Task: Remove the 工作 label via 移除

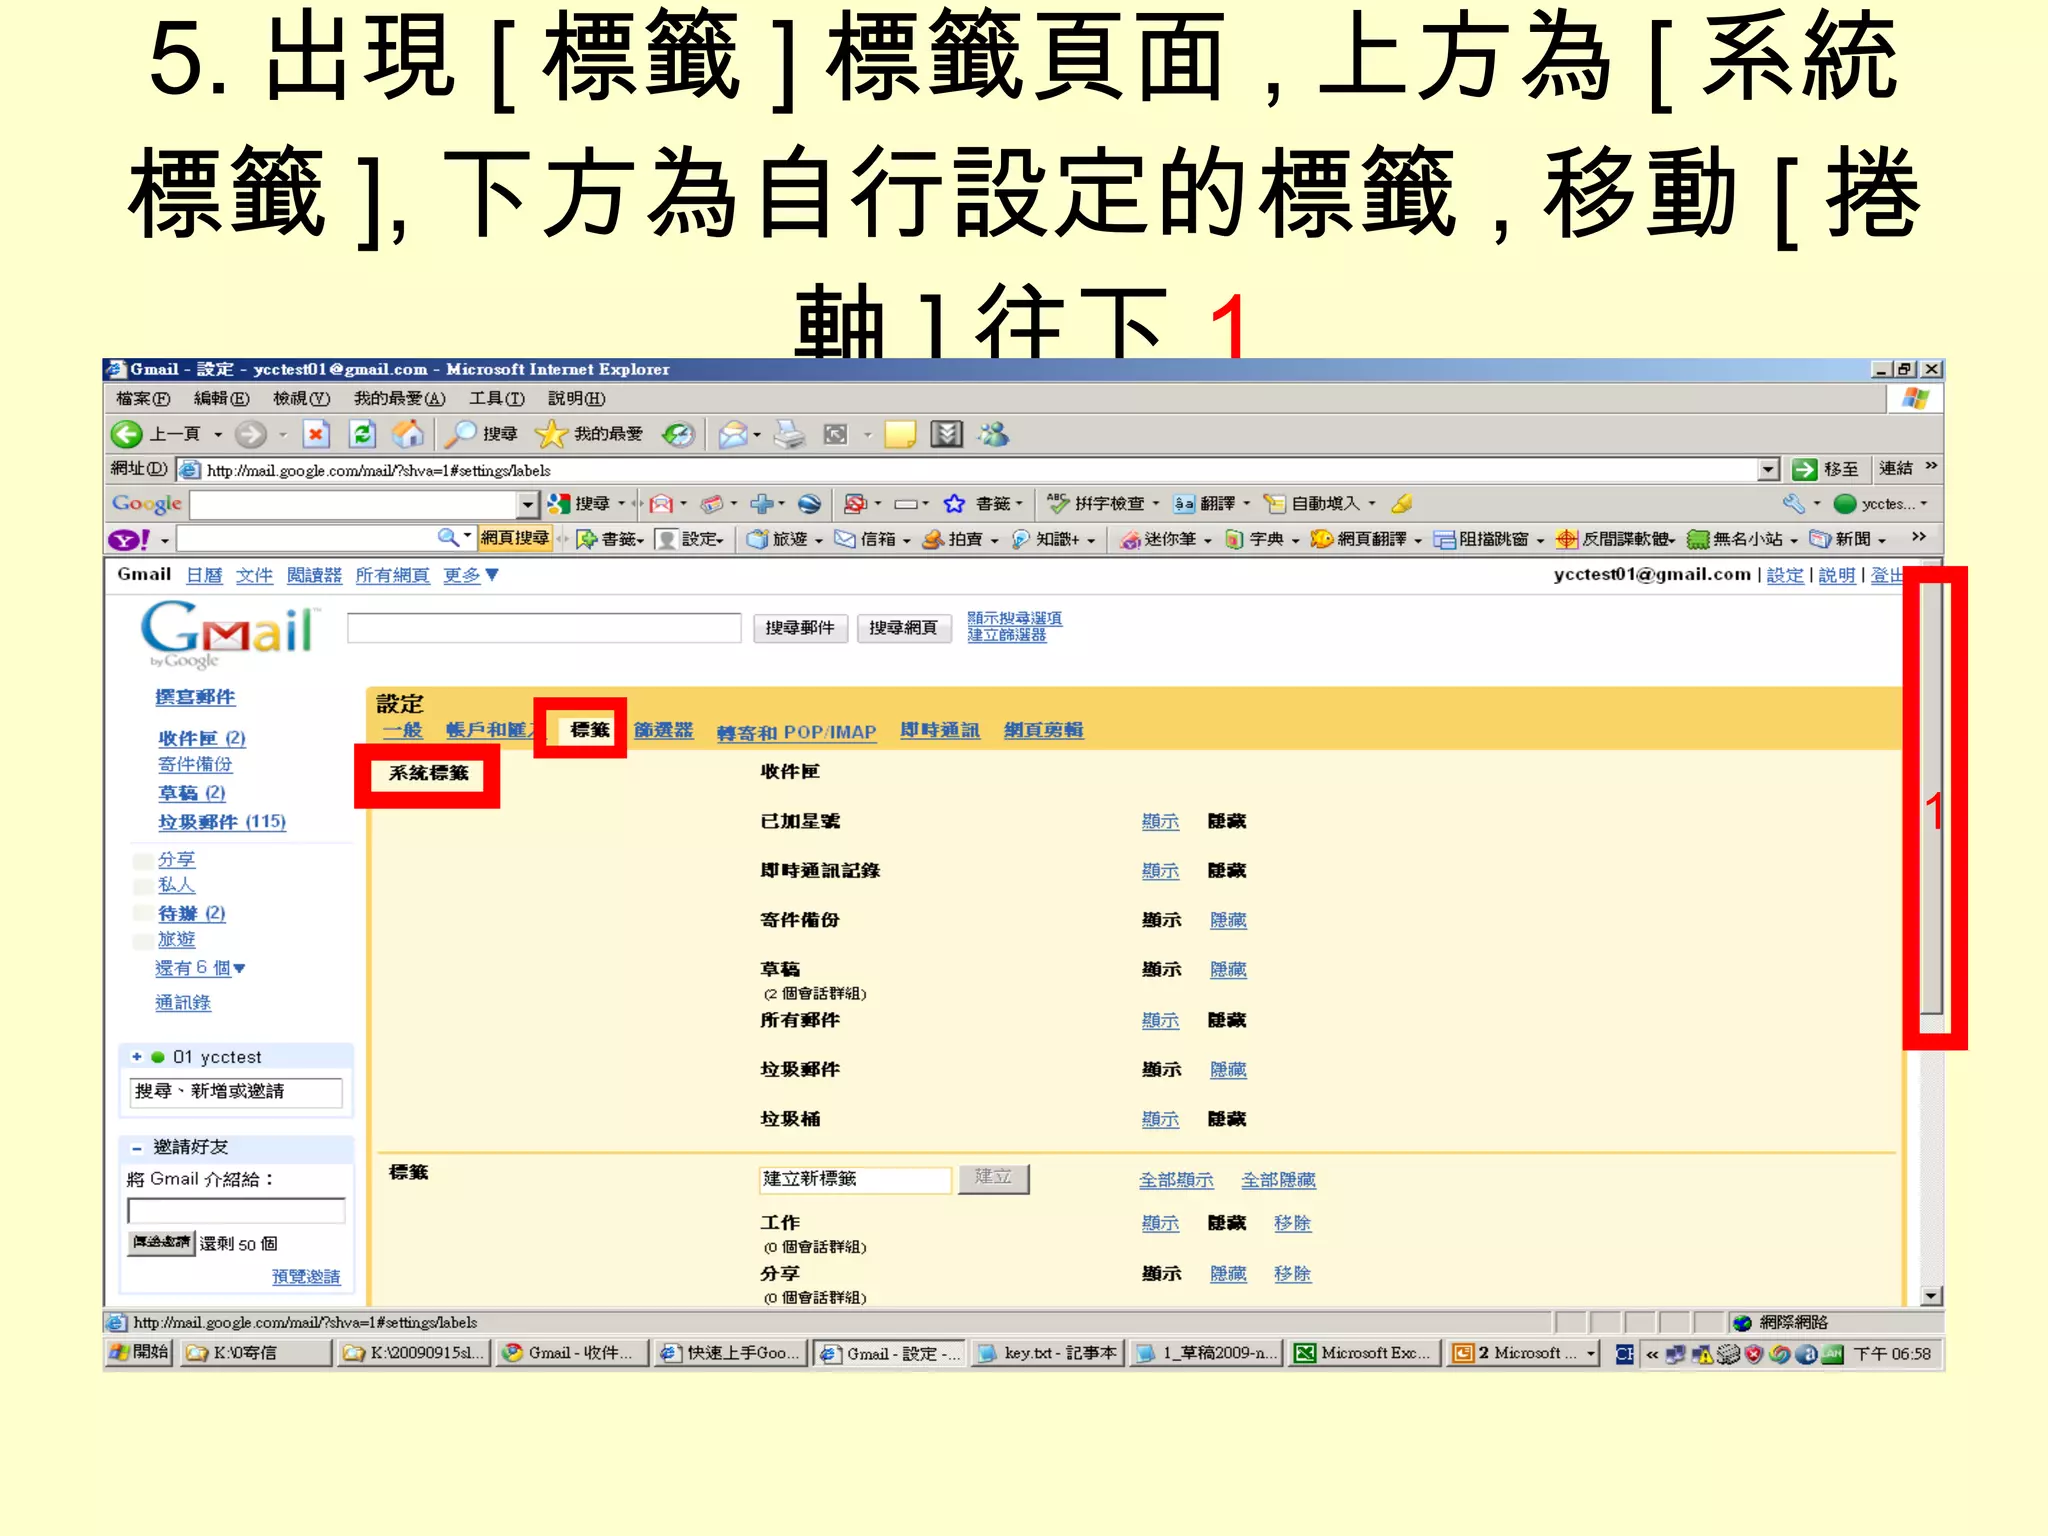Action: [1292, 1223]
